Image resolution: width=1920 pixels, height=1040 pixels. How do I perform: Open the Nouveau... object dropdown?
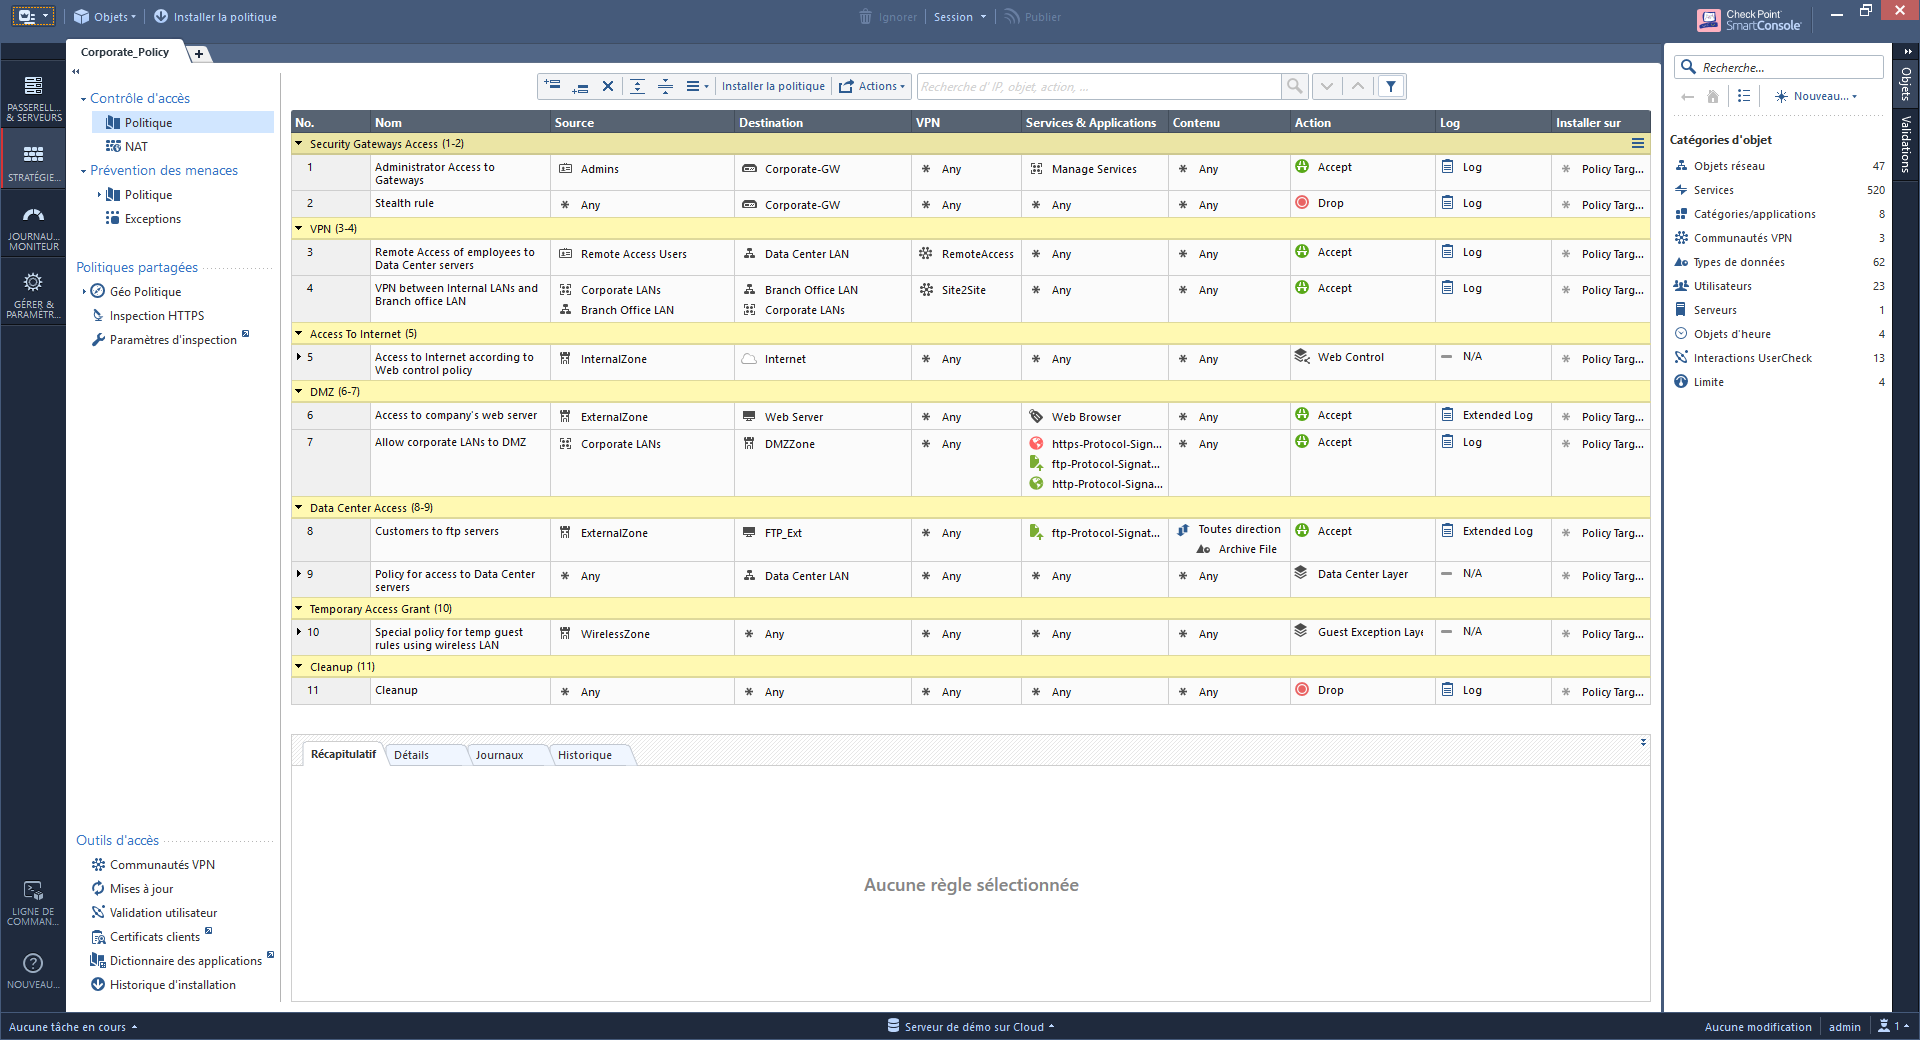tap(1815, 96)
